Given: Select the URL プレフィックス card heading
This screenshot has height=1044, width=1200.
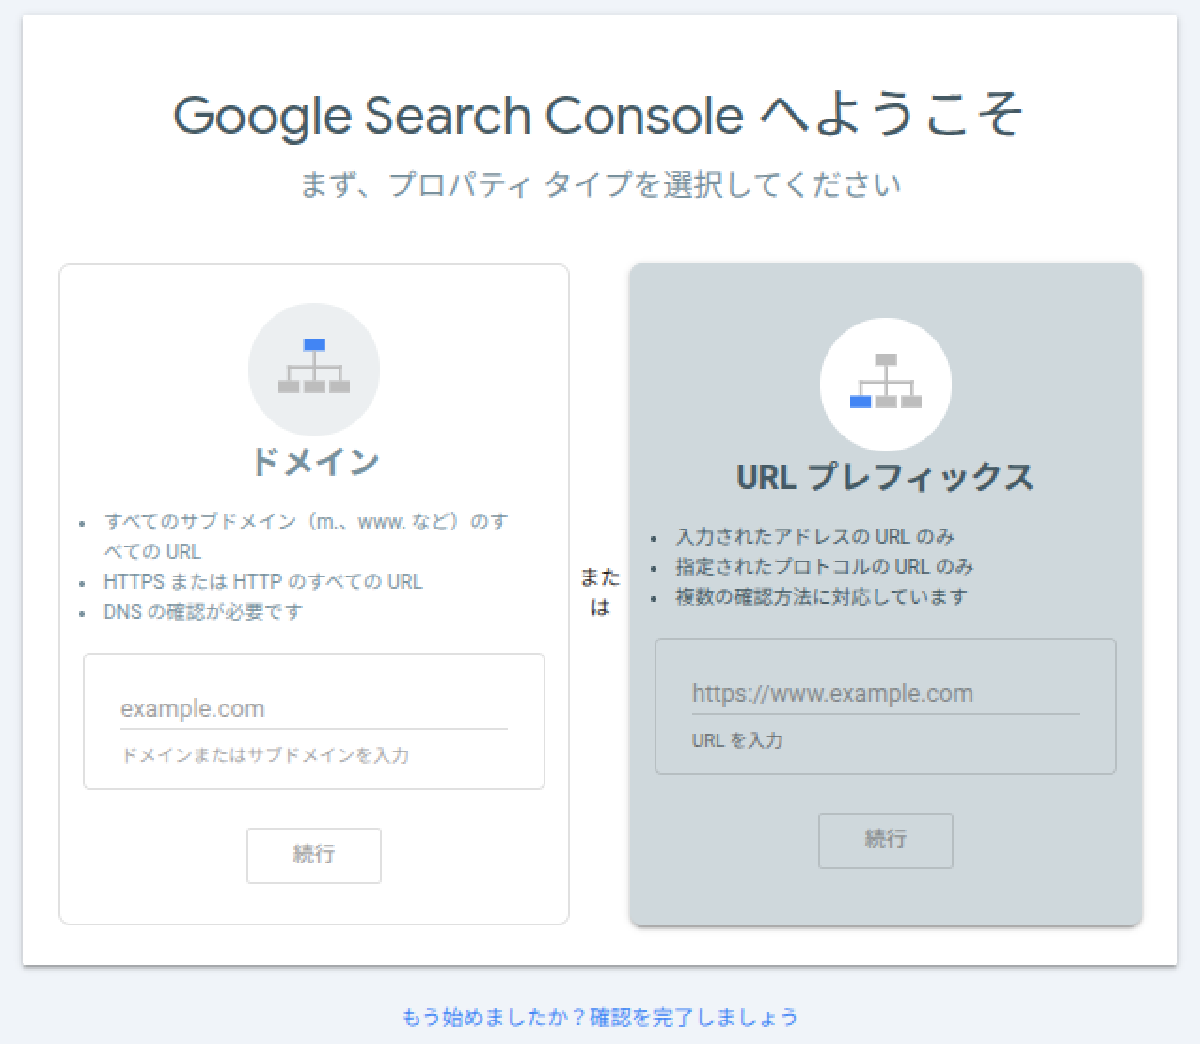Looking at the screenshot, I should coord(885,477).
